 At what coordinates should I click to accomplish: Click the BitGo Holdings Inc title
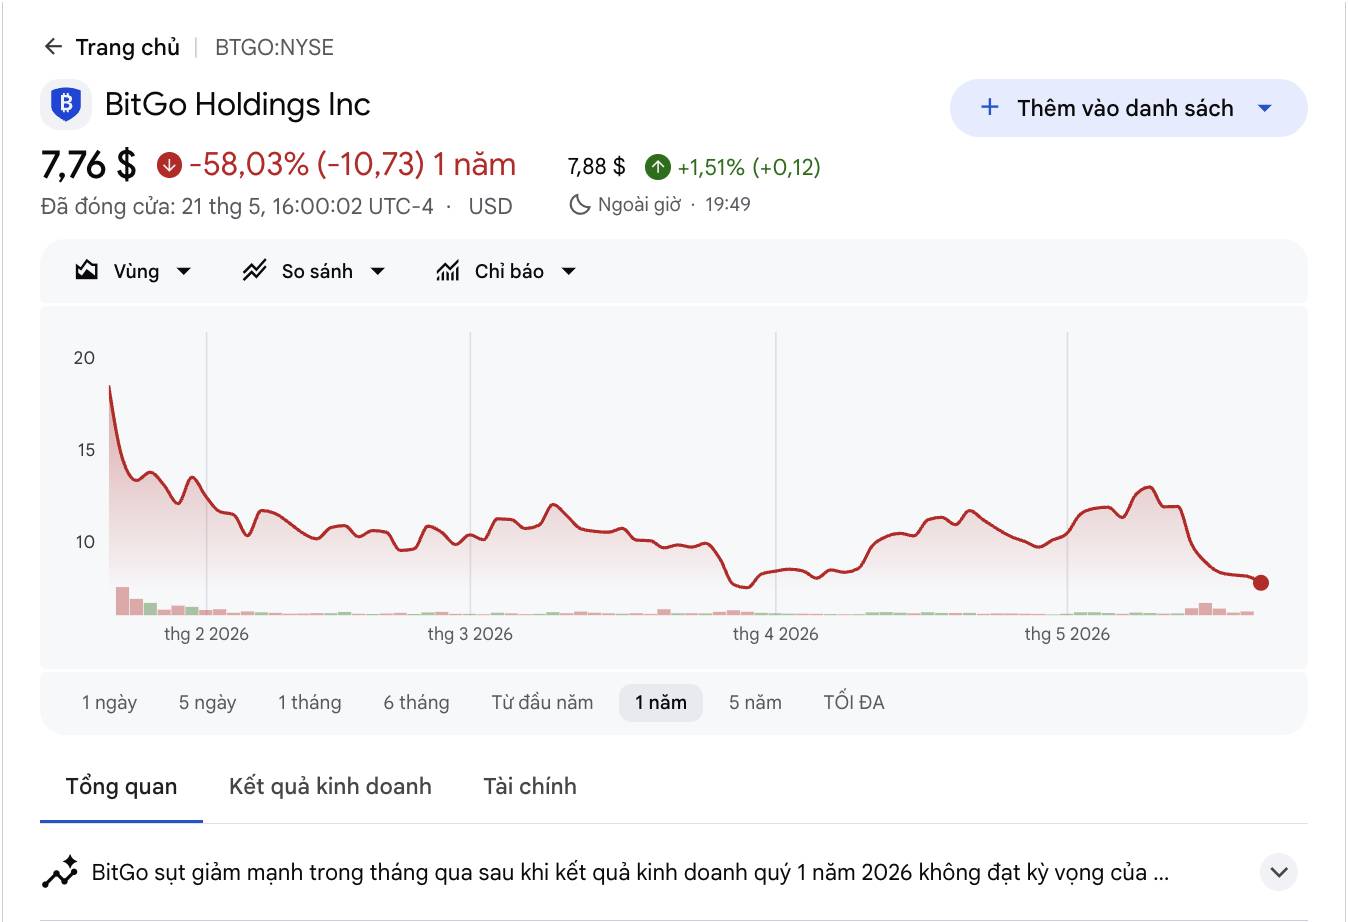point(238,104)
